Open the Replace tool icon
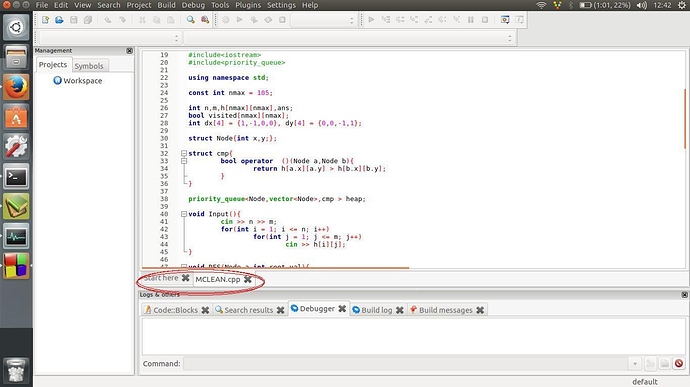Image resolution: width=690 pixels, height=387 pixels. click(x=205, y=20)
